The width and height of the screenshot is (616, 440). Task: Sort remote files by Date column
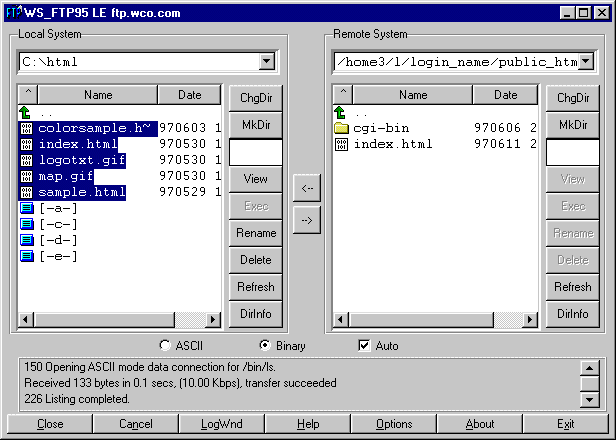click(506, 95)
